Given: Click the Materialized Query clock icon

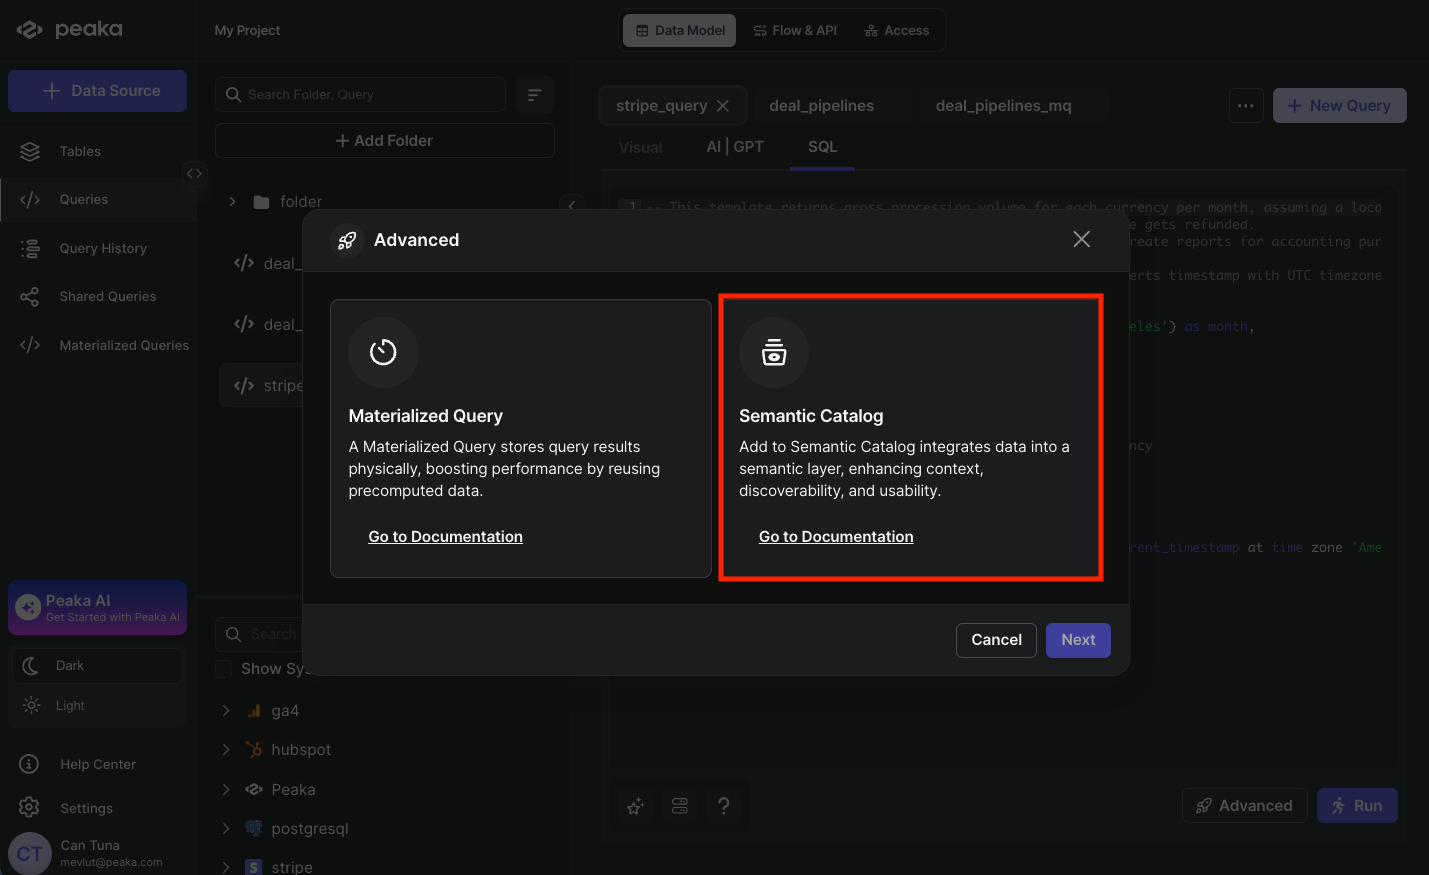Looking at the screenshot, I should (x=383, y=352).
